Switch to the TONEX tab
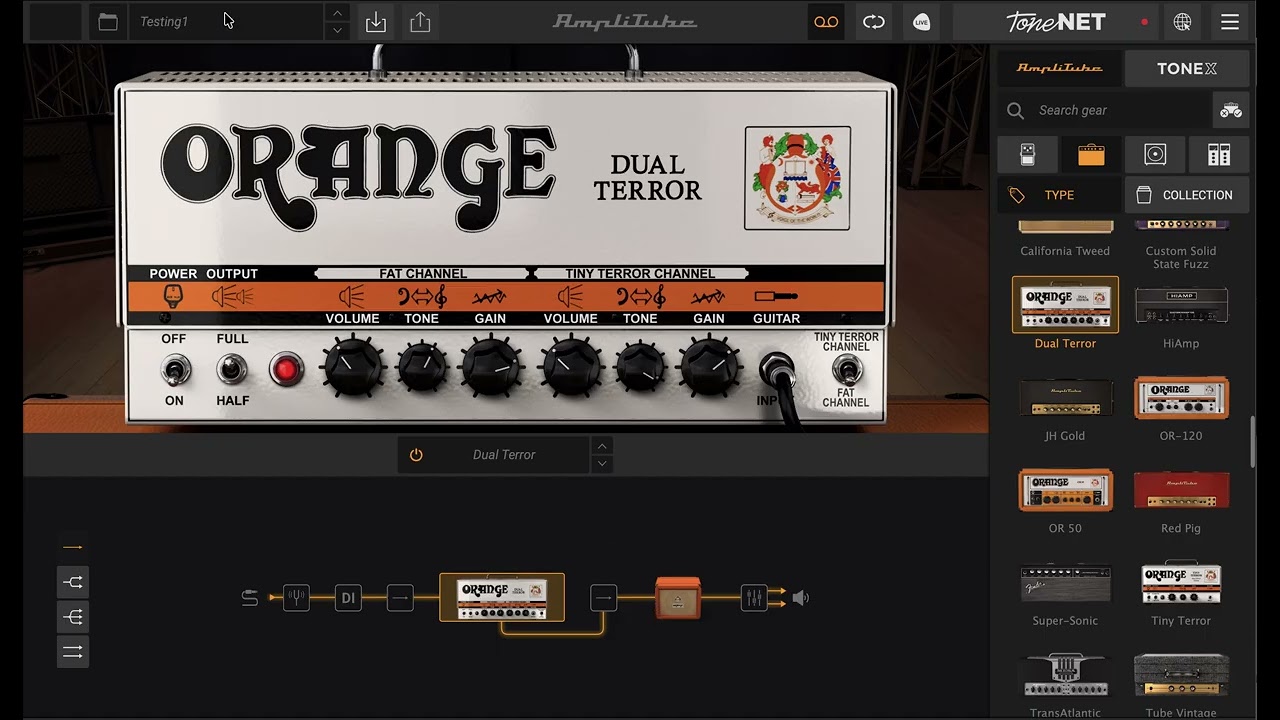The width and height of the screenshot is (1280, 720). click(x=1187, y=68)
